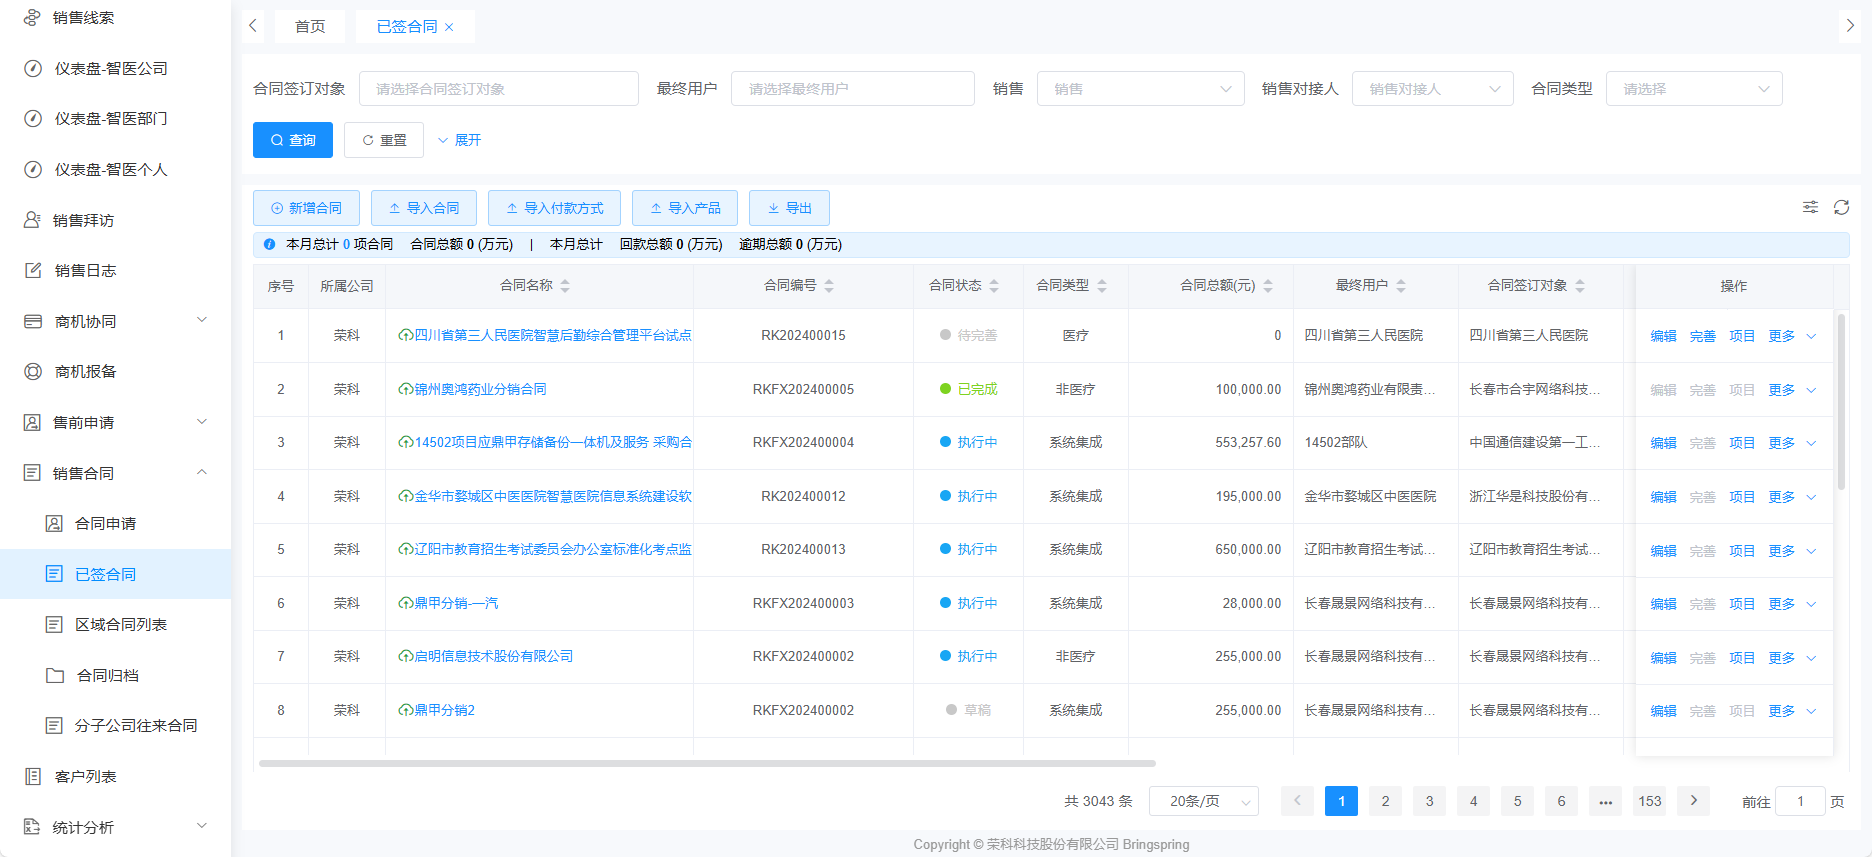The height and width of the screenshot is (857, 1872).
Task: Open 区域合同列表 in the sidebar
Action: (x=121, y=624)
